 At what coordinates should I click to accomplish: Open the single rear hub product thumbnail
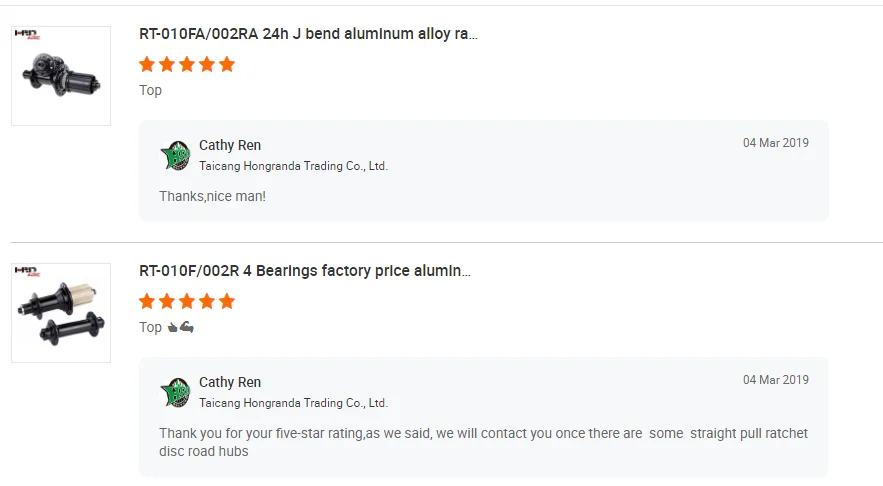click(61, 76)
